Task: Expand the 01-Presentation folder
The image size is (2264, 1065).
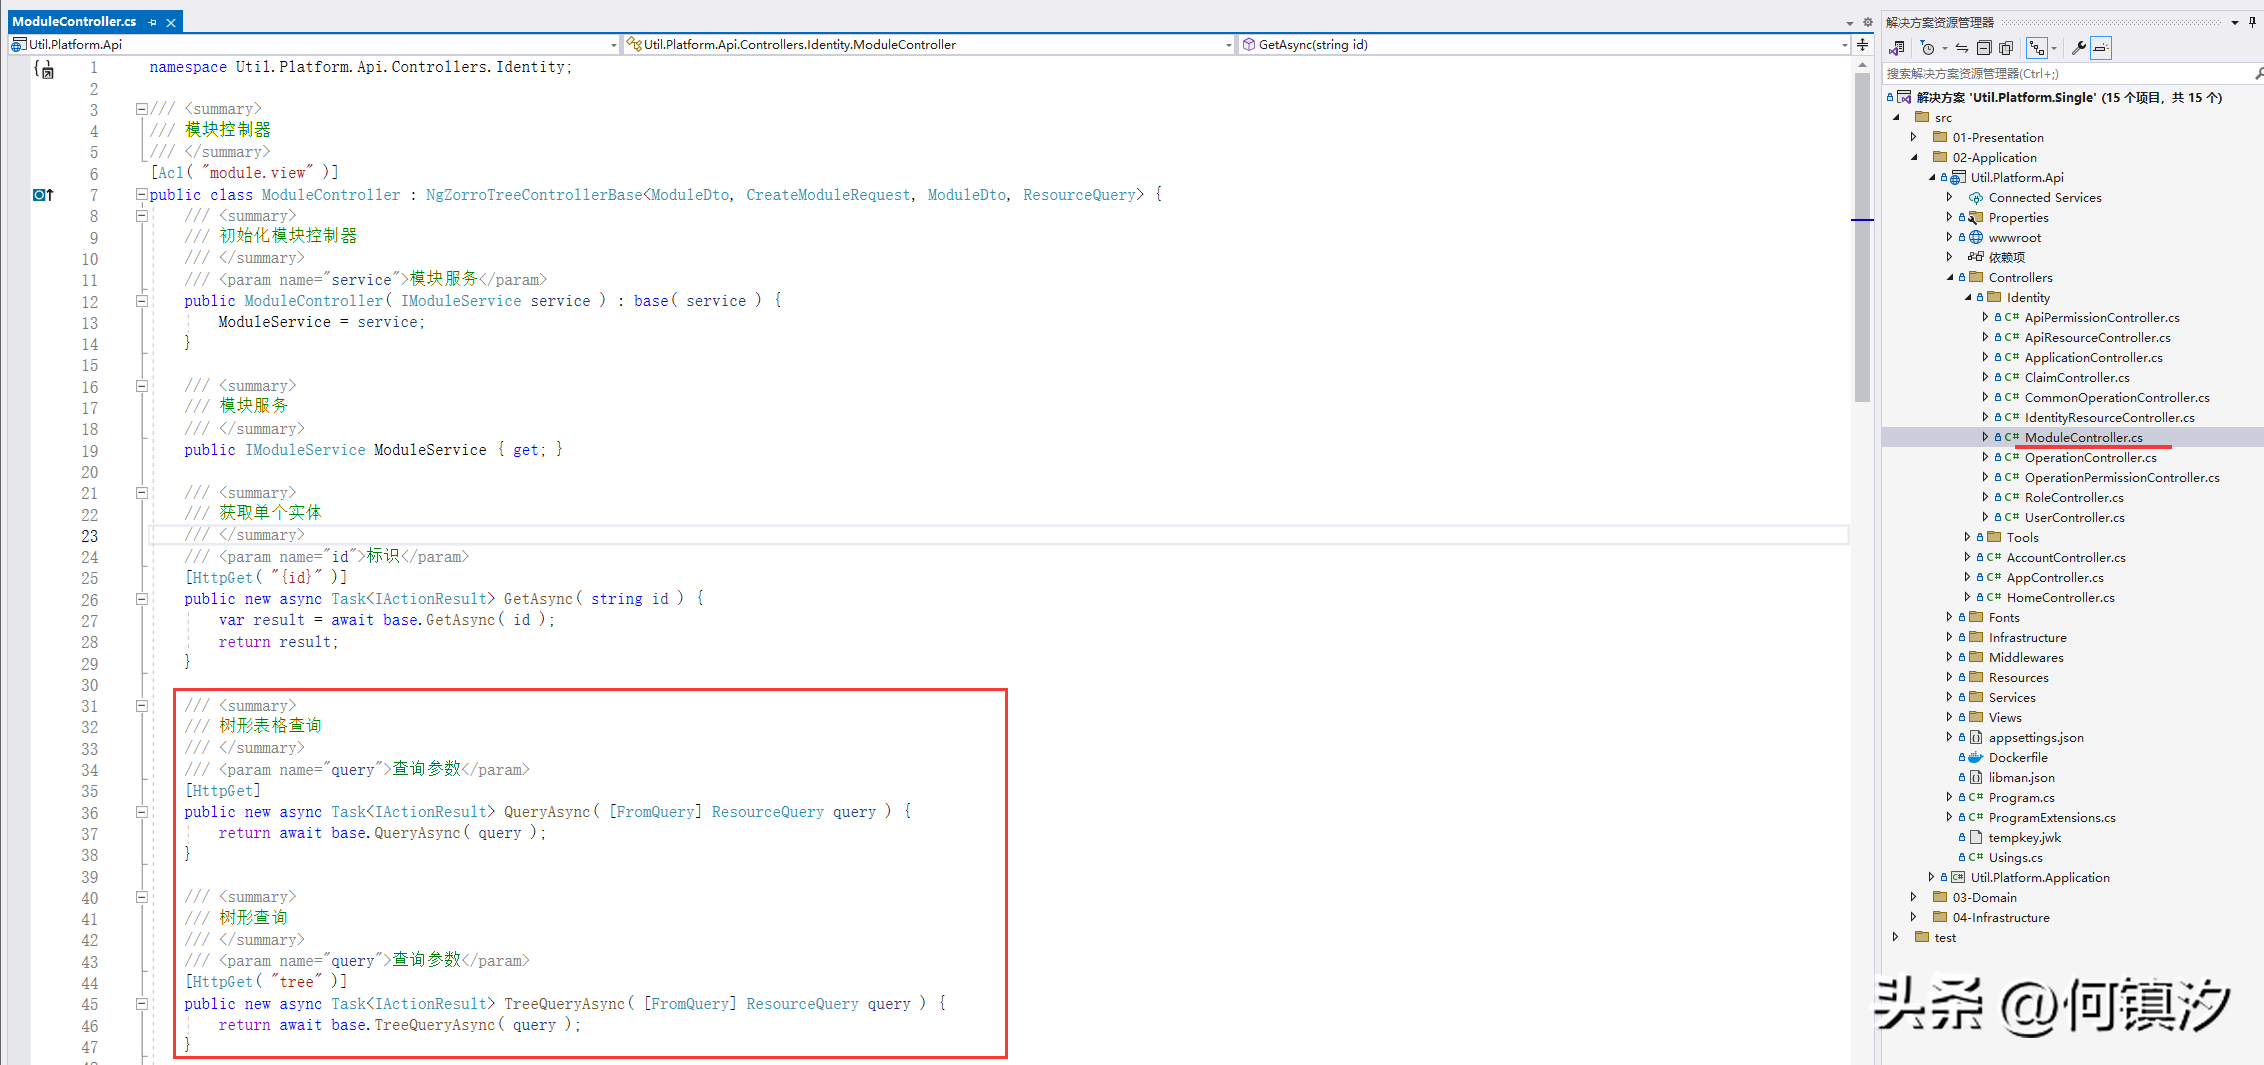Action: pos(1914,137)
